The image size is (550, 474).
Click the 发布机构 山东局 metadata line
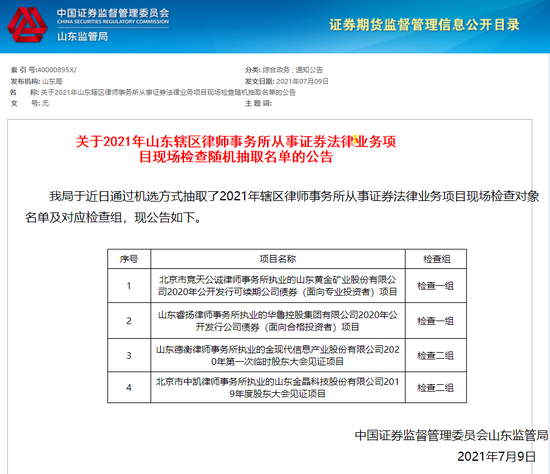coord(36,81)
